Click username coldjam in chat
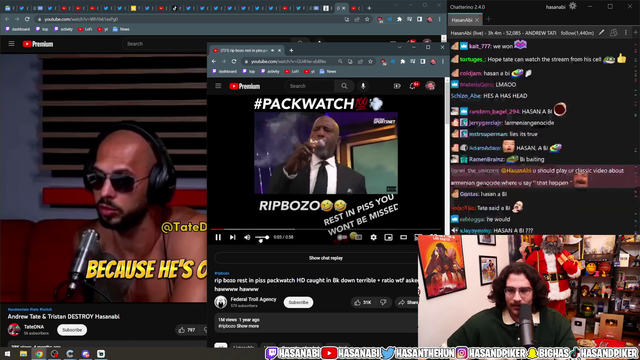The width and height of the screenshot is (640, 360). [470, 73]
